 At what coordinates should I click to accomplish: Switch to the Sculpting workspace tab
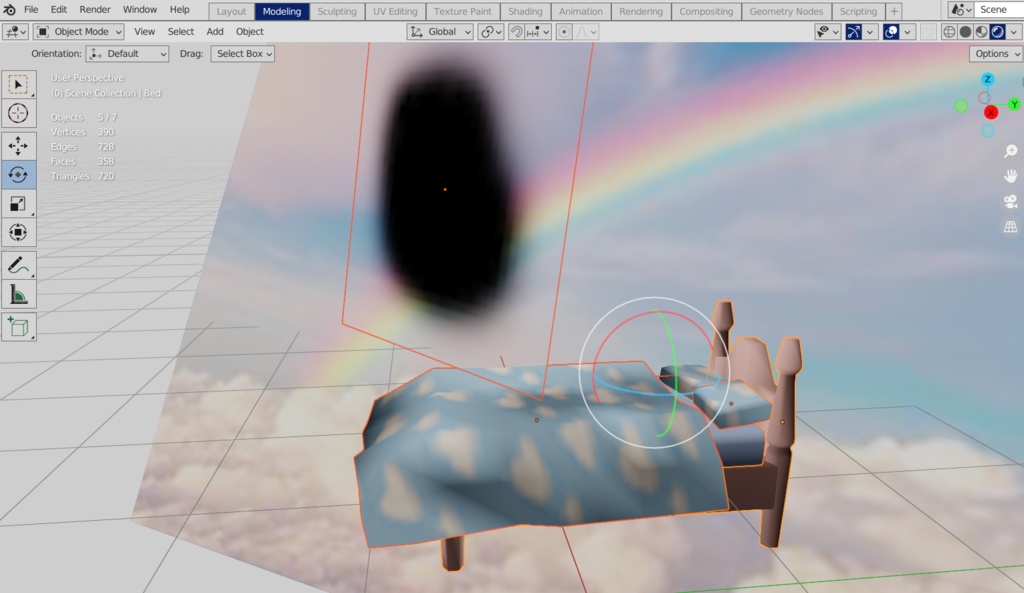click(337, 11)
